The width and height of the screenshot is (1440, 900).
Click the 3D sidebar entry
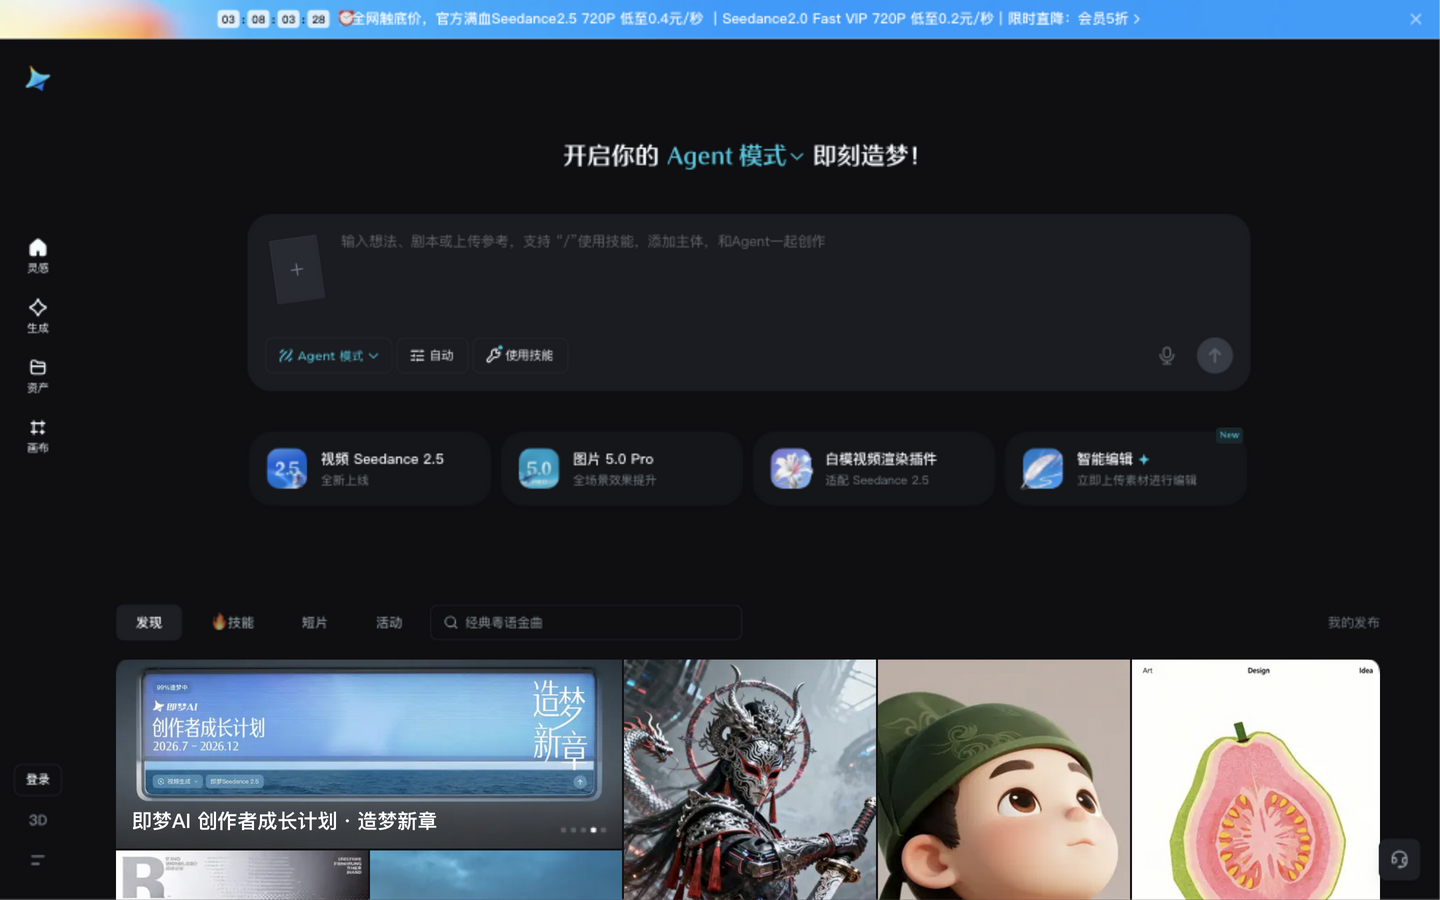point(38,820)
